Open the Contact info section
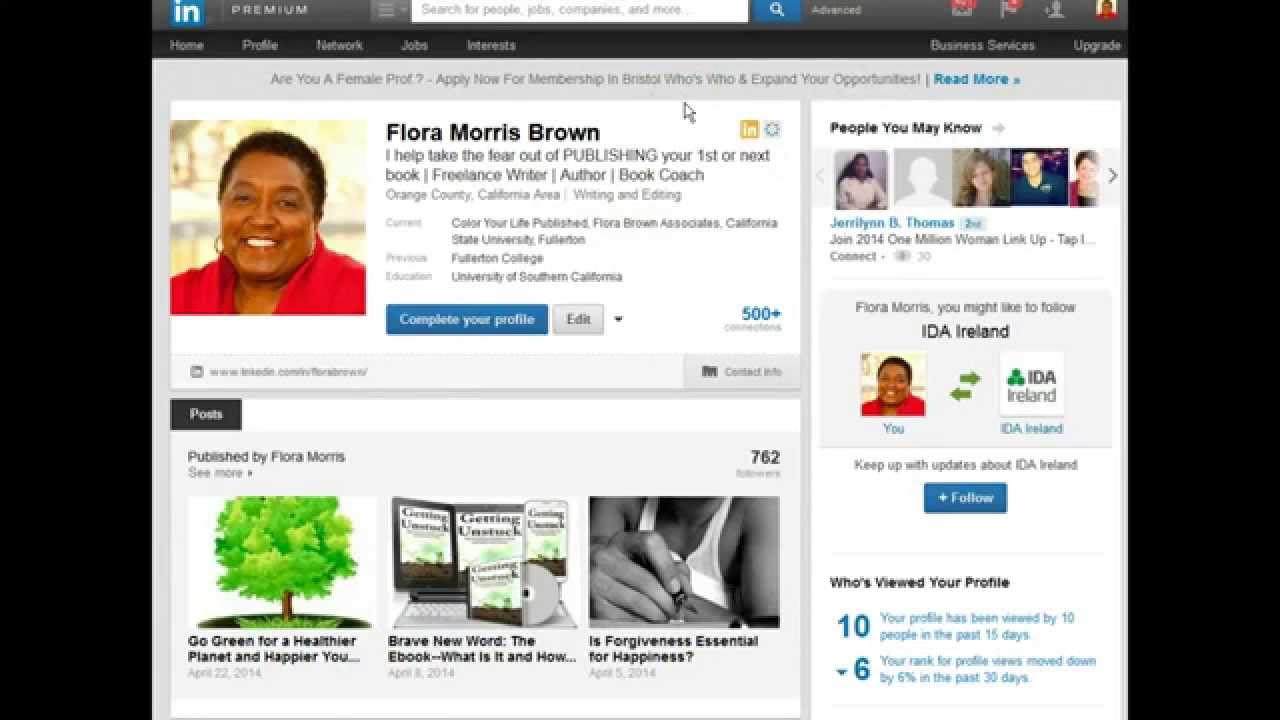The width and height of the screenshot is (1280, 720). coord(742,372)
